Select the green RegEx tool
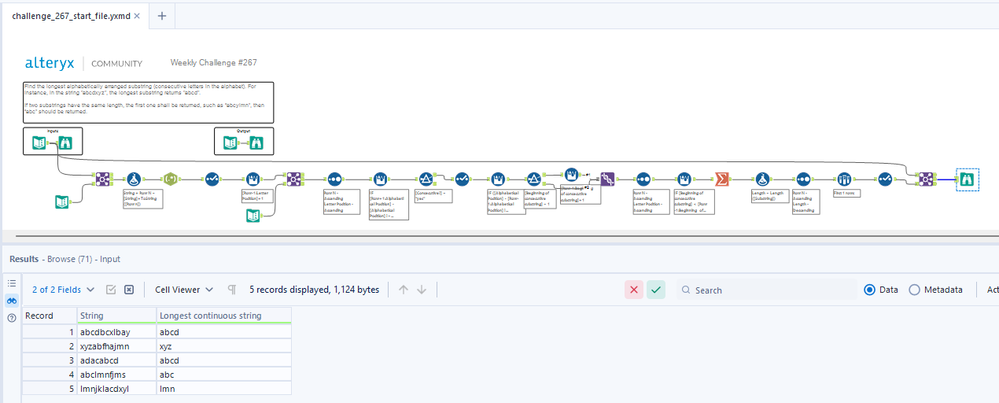Viewport: 999px width, 403px height. (171, 180)
